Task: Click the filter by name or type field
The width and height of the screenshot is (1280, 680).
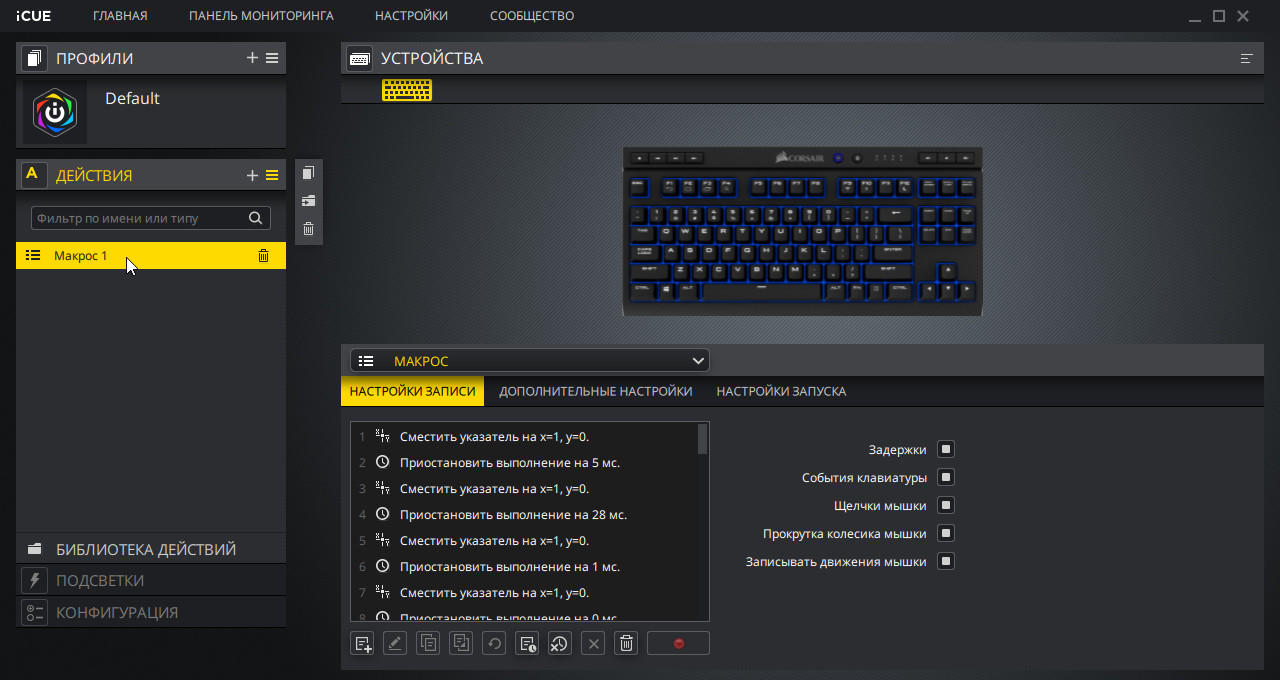Action: point(151,218)
